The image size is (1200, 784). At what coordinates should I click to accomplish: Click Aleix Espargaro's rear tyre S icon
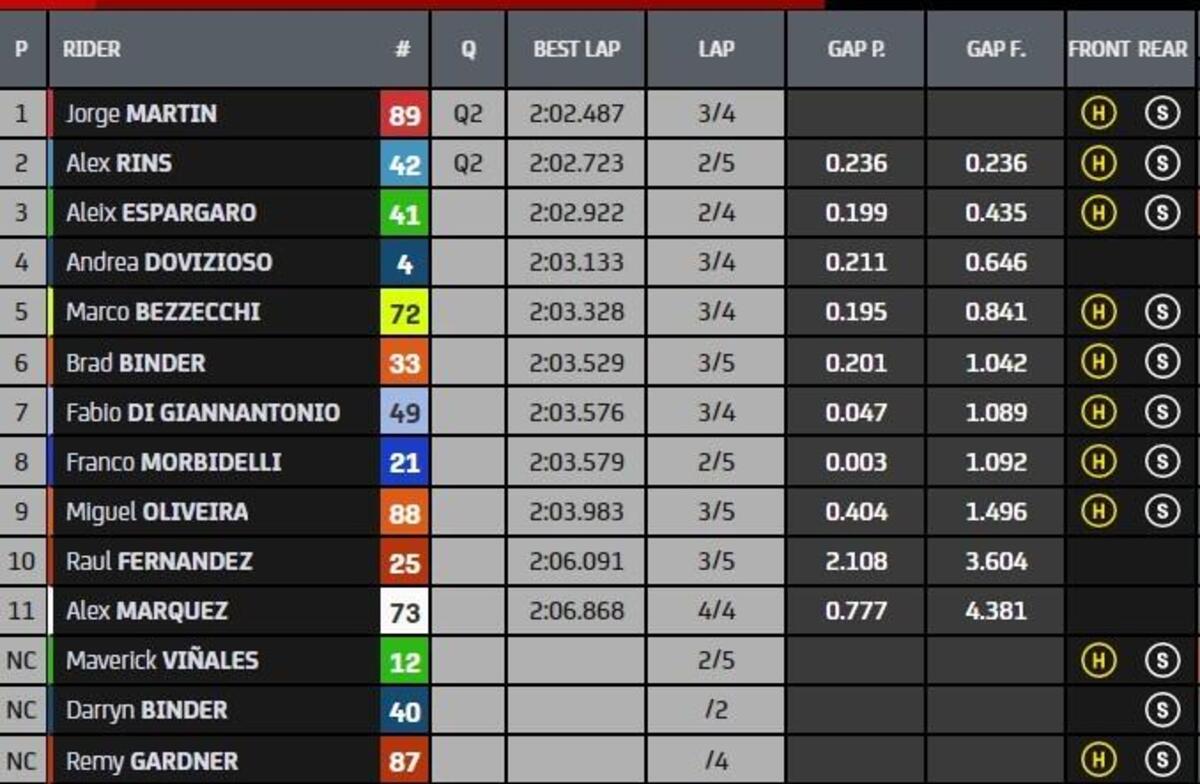click(1161, 212)
